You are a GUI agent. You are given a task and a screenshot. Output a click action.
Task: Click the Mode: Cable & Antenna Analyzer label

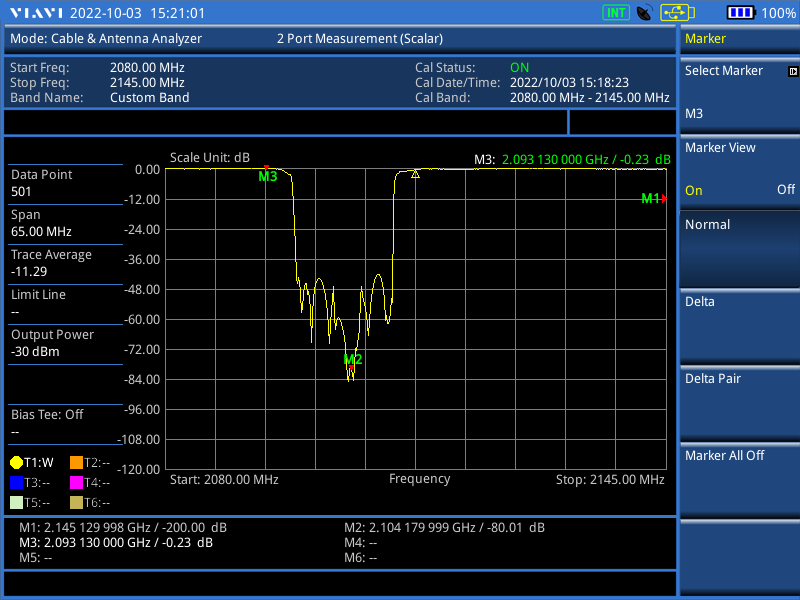[106, 39]
